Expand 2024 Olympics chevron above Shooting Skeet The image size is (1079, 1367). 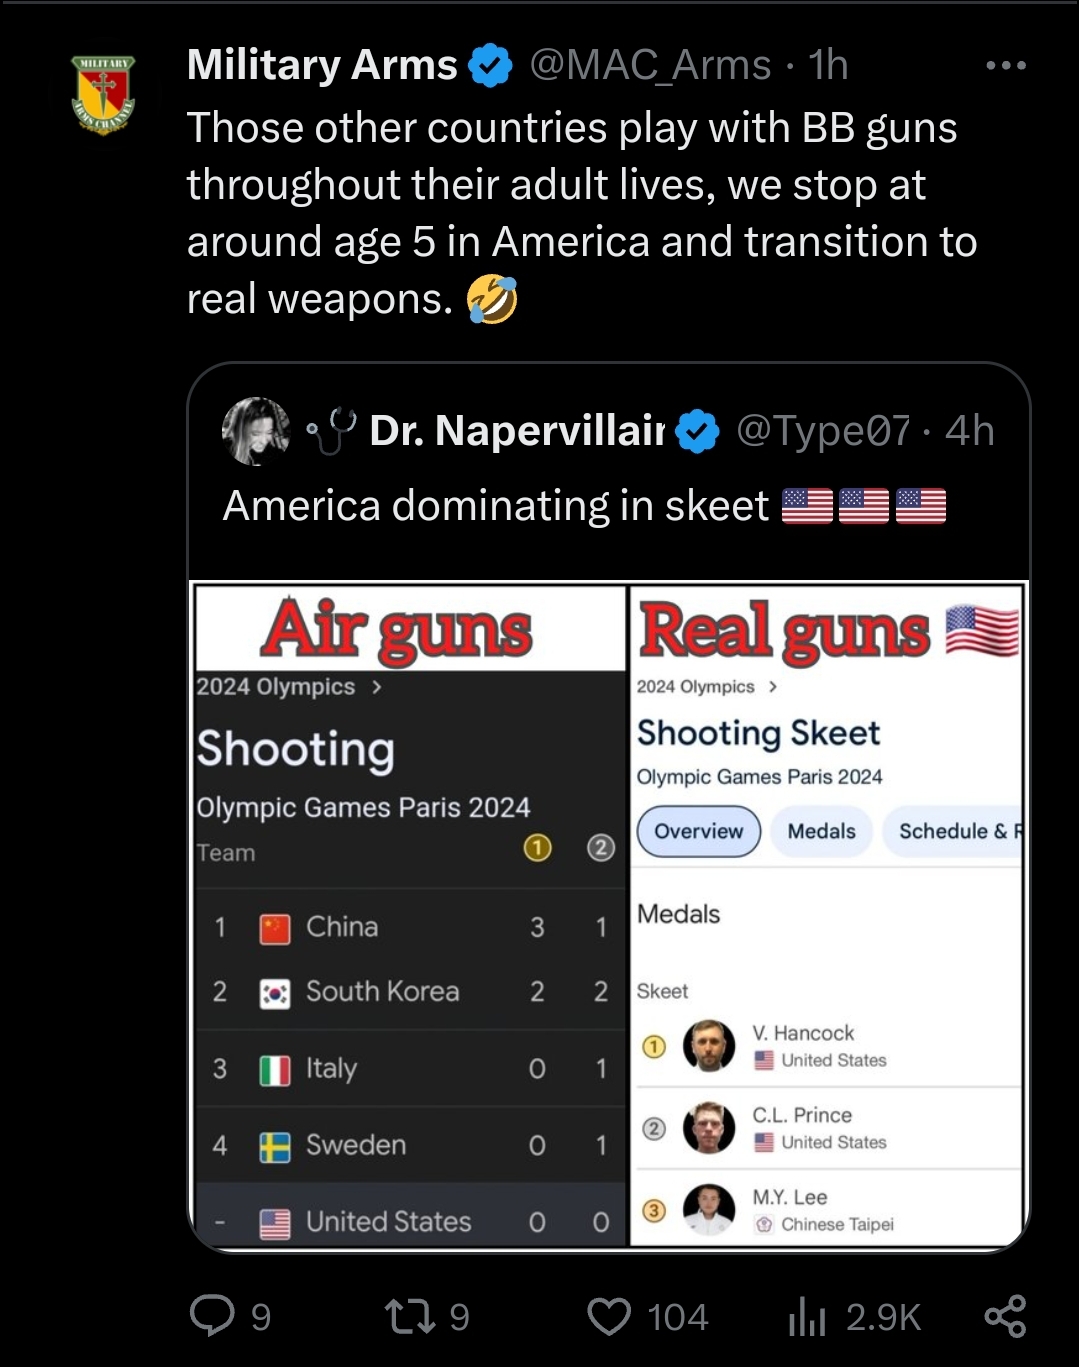pyautogui.click(x=773, y=687)
